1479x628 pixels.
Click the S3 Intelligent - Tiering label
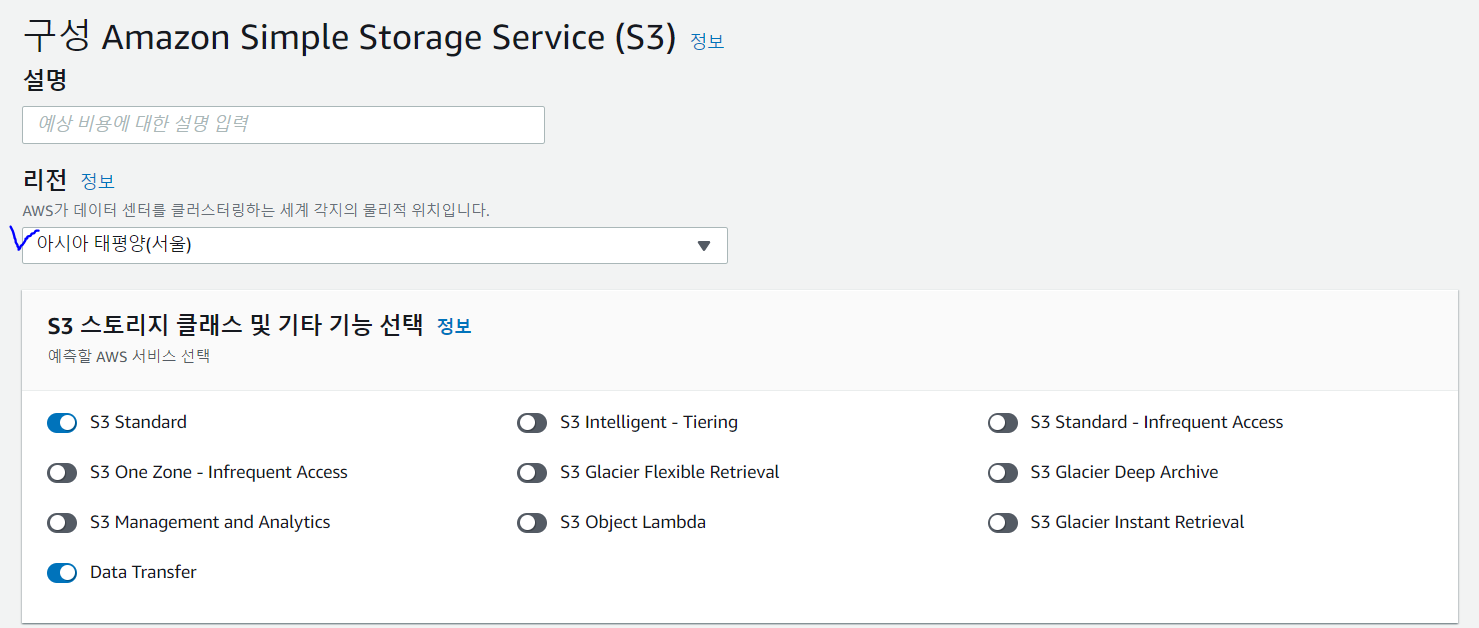[x=649, y=422]
